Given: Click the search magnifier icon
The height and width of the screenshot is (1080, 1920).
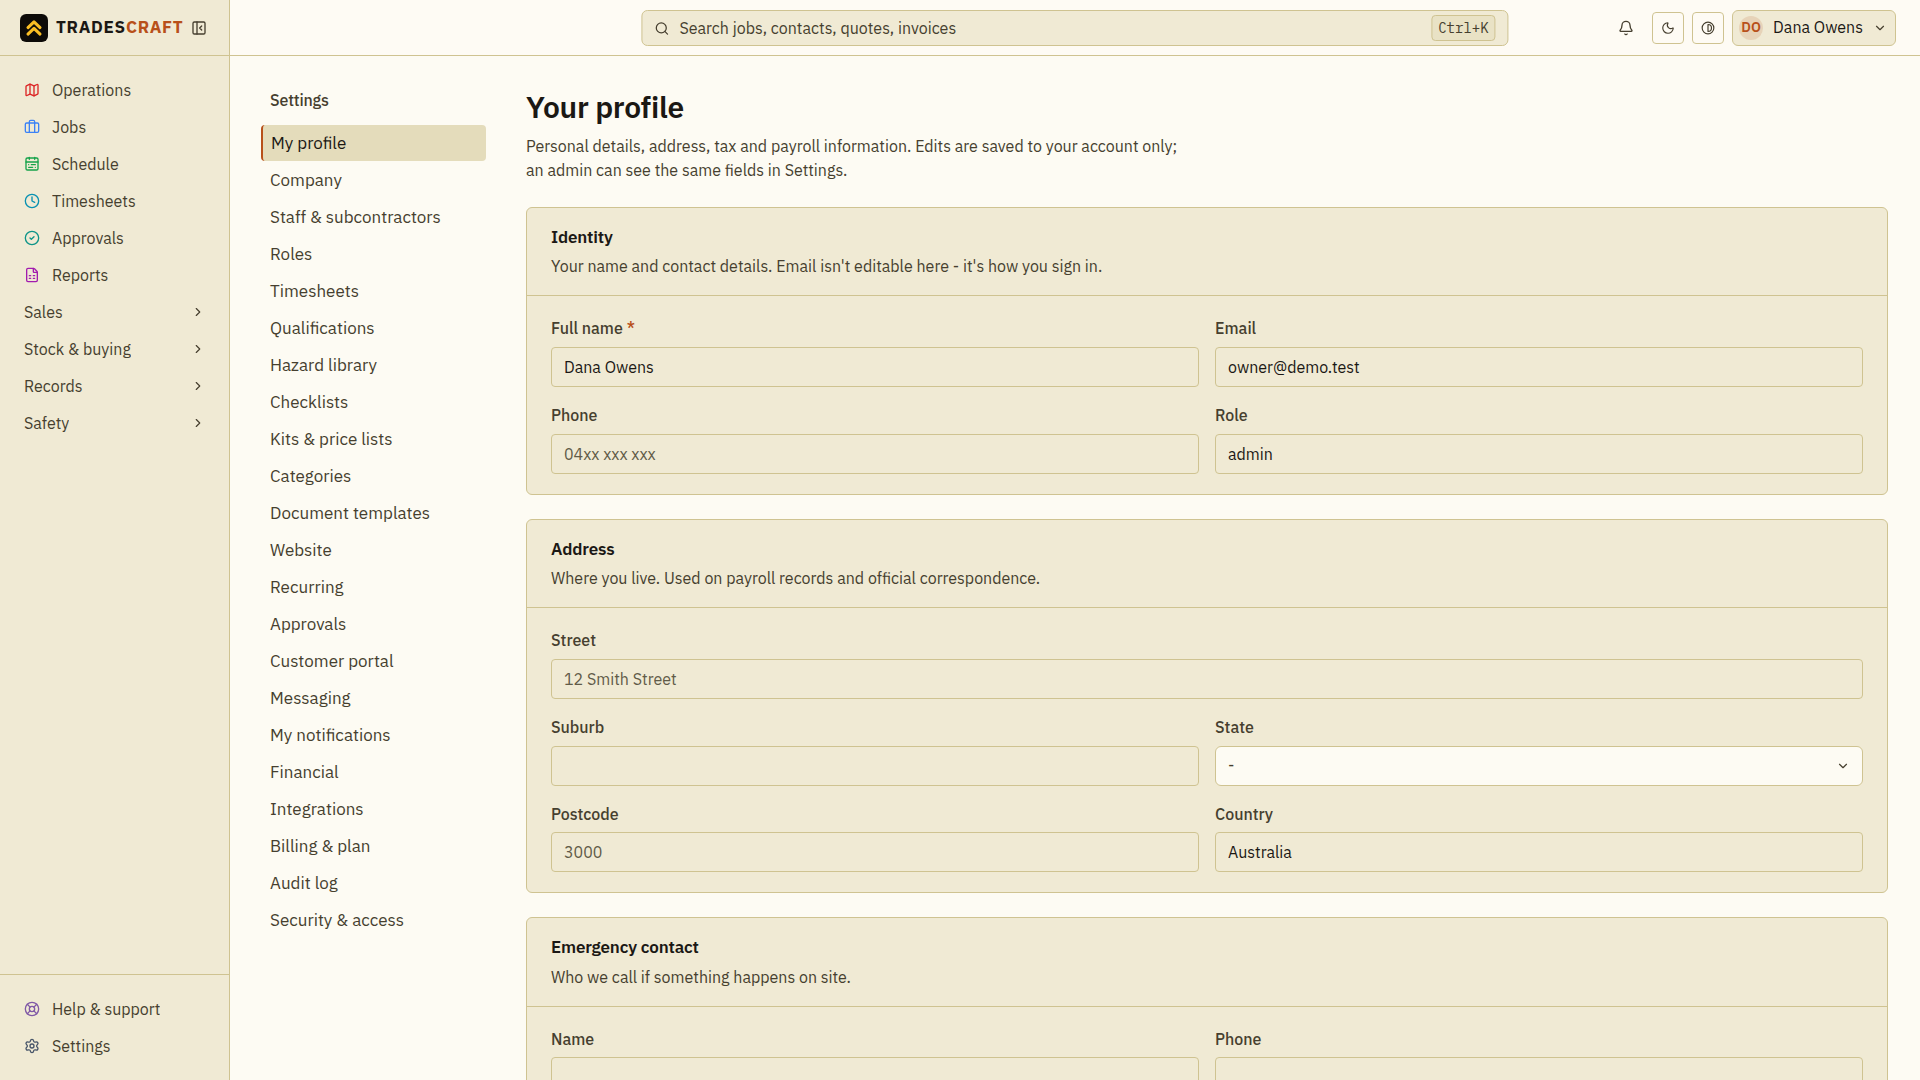Looking at the screenshot, I should (x=662, y=29).
